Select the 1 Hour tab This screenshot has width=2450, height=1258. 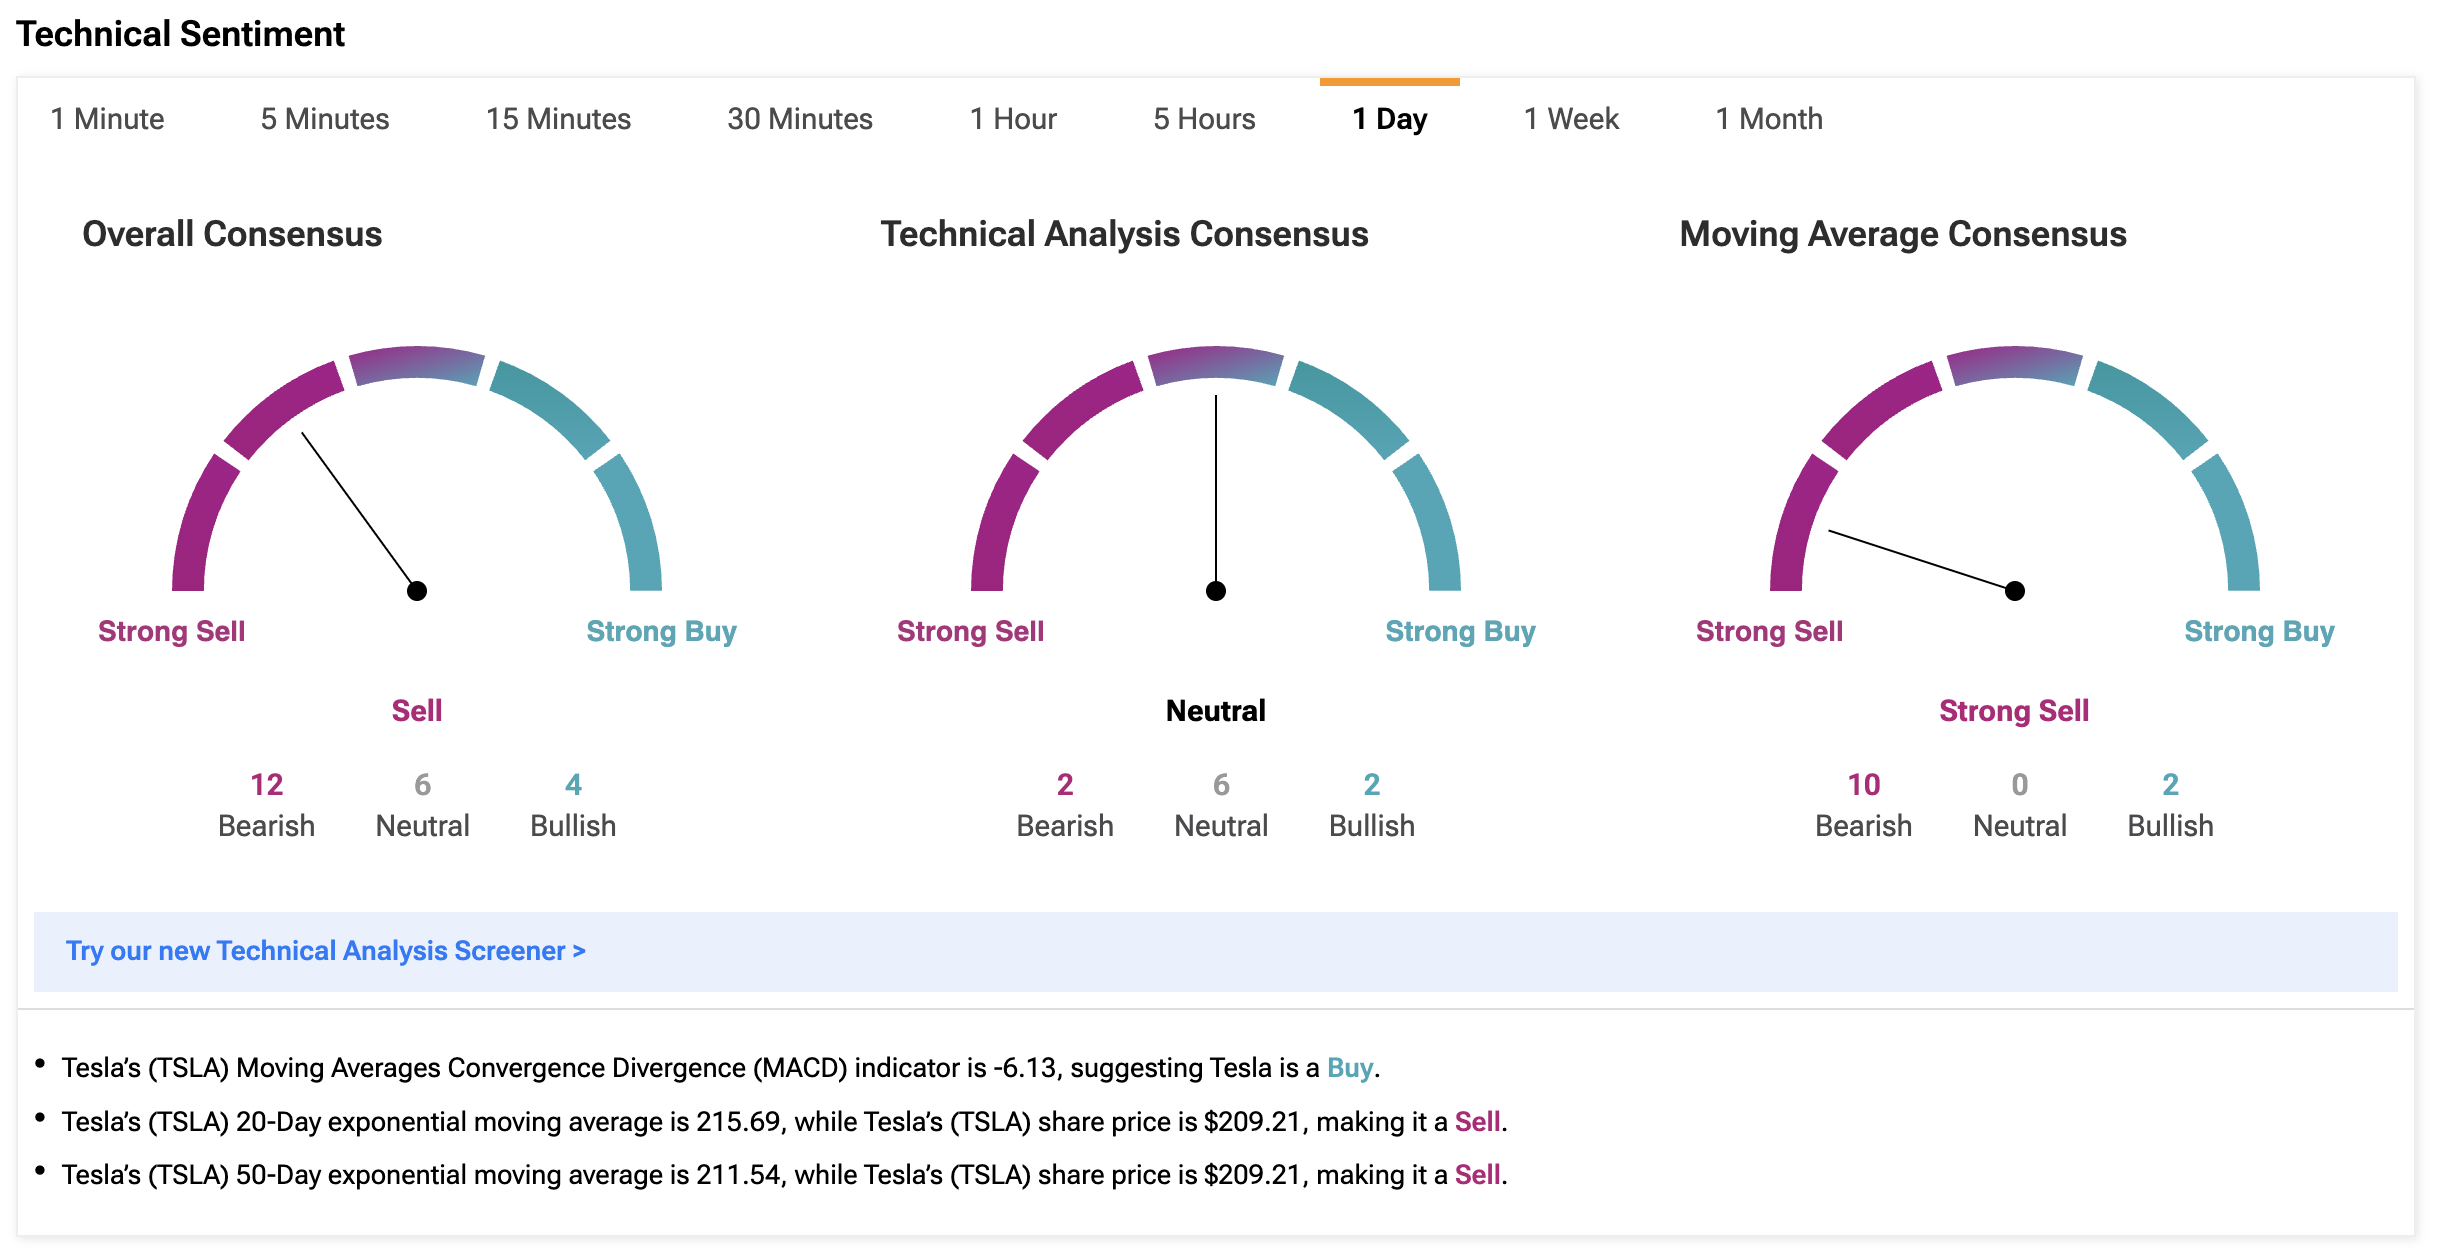point(1012,119)
